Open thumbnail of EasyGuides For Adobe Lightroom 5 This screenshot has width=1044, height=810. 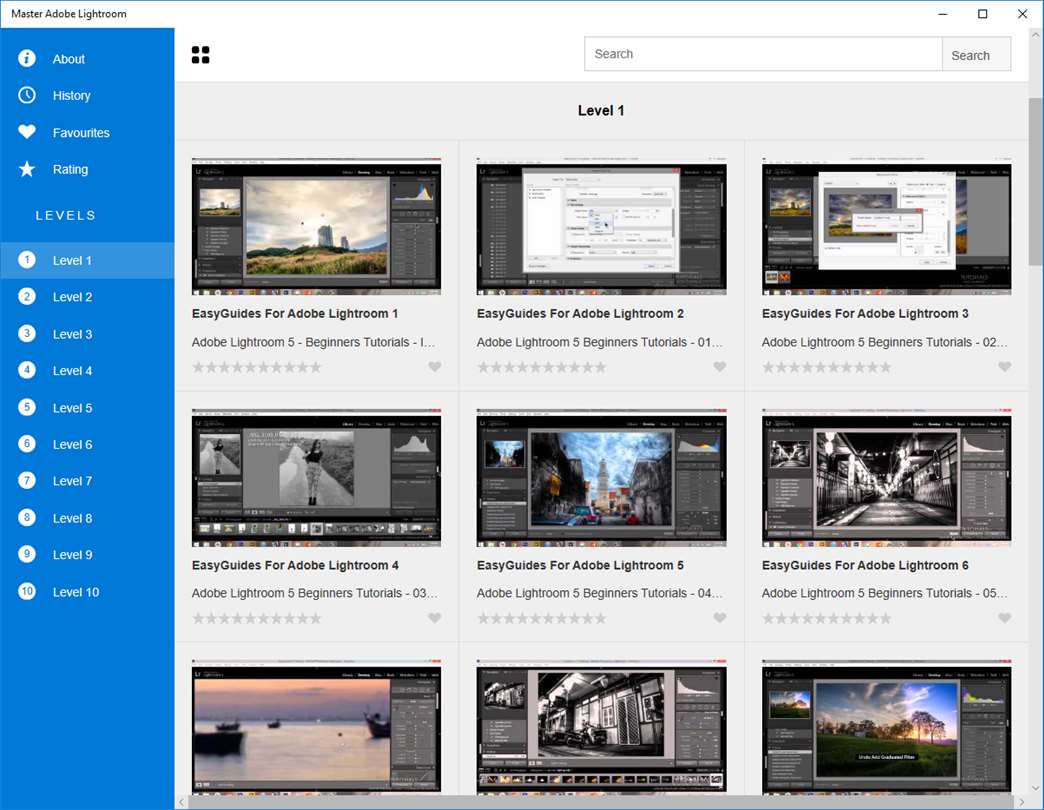601,477
